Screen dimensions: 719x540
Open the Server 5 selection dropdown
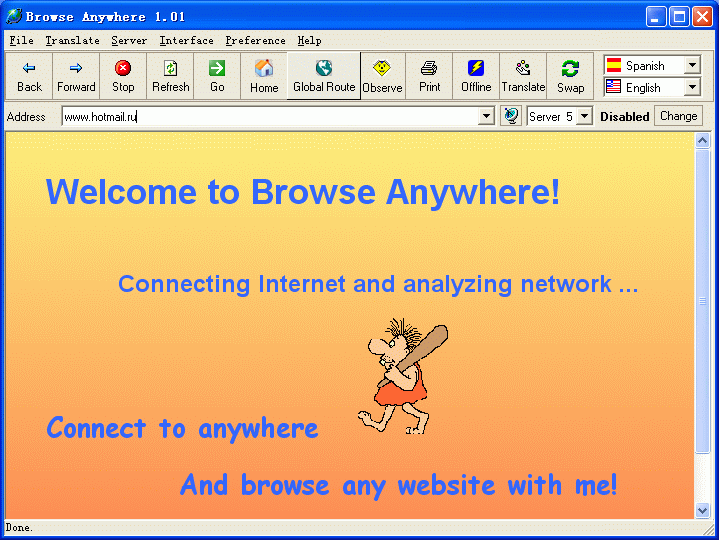tap(584, 116)
